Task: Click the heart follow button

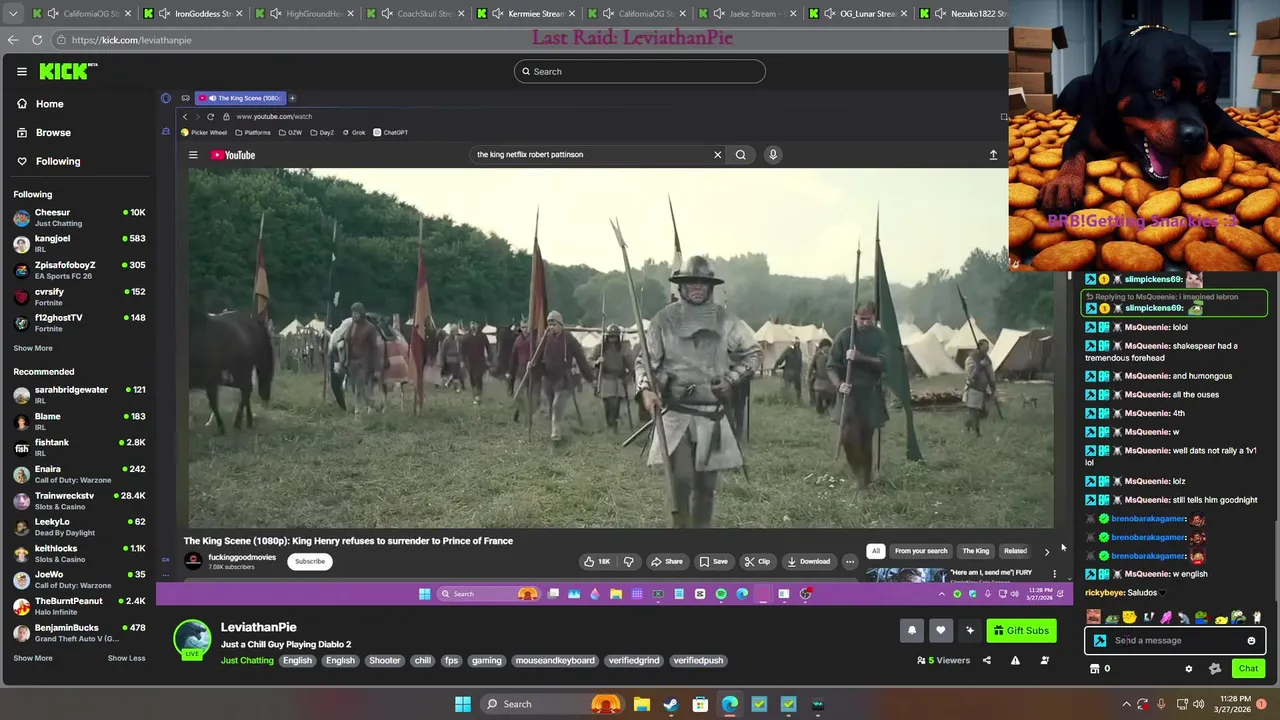Action: point(940,630)
